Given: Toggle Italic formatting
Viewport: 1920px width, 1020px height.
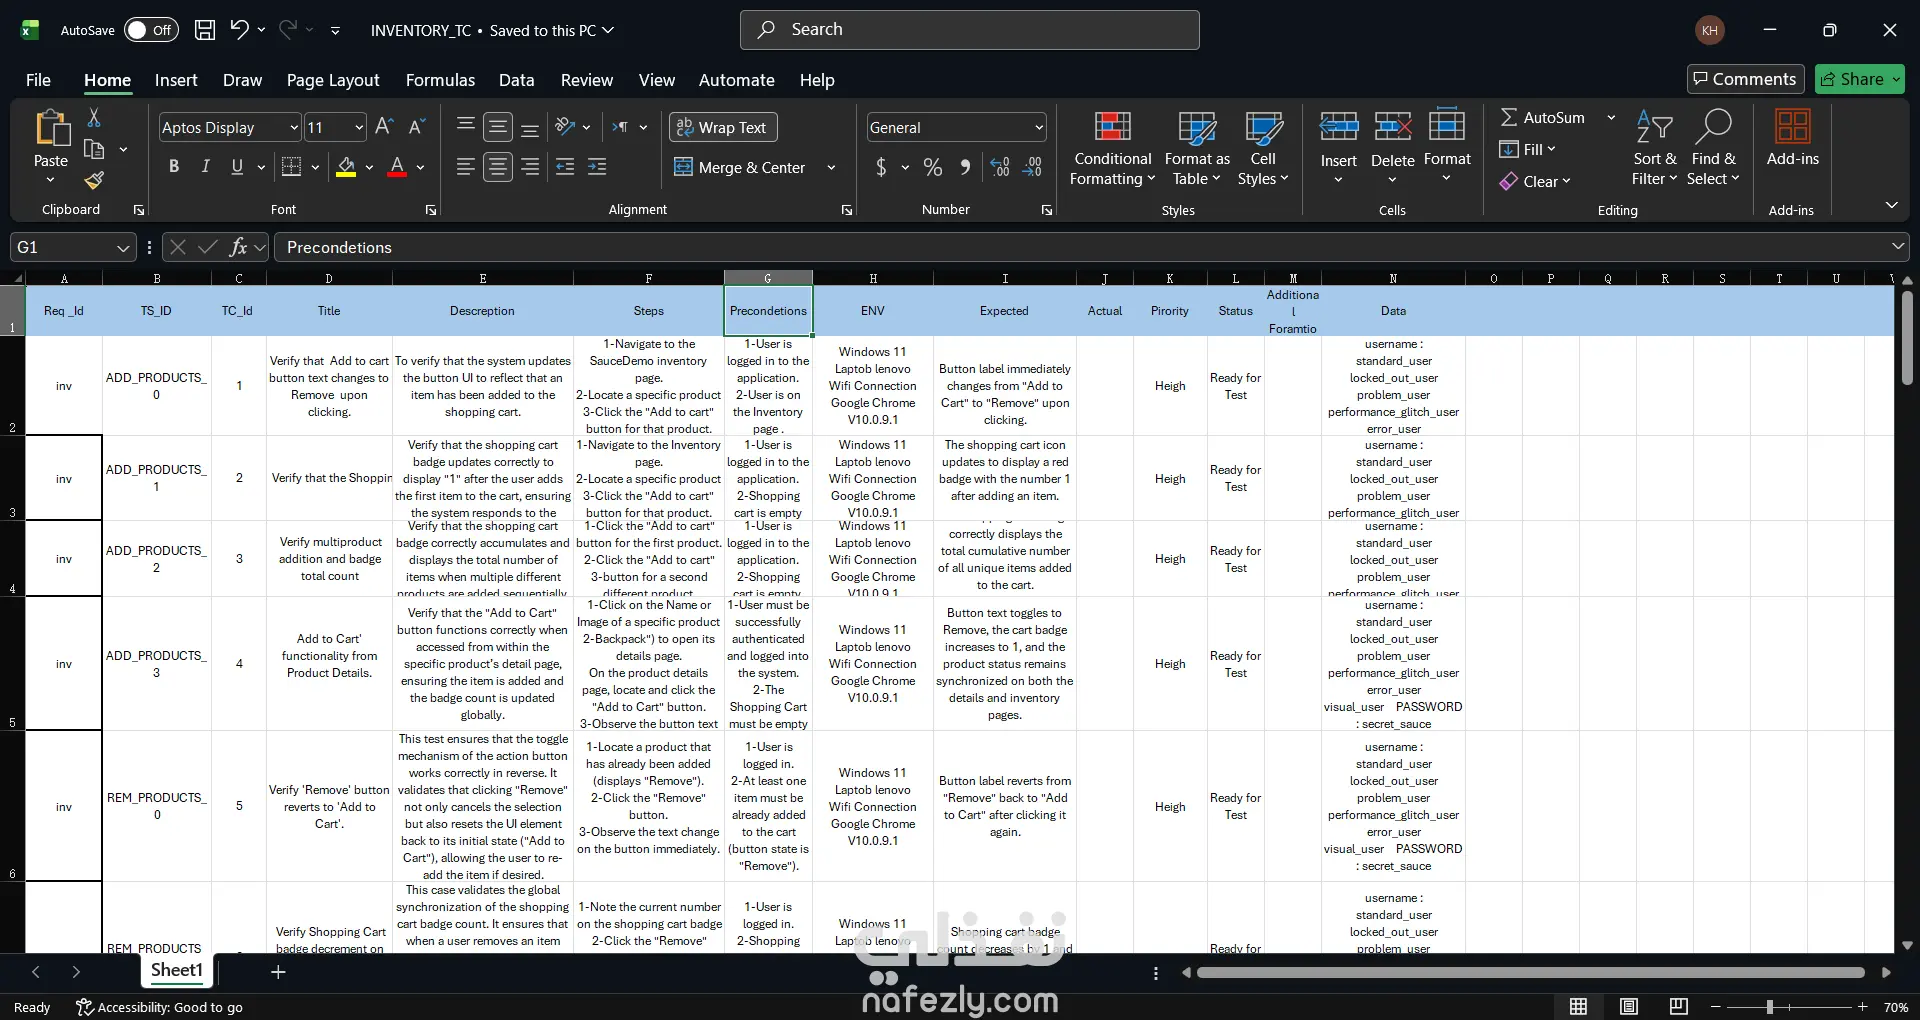Looking at the screenshot, I should 206,167.
